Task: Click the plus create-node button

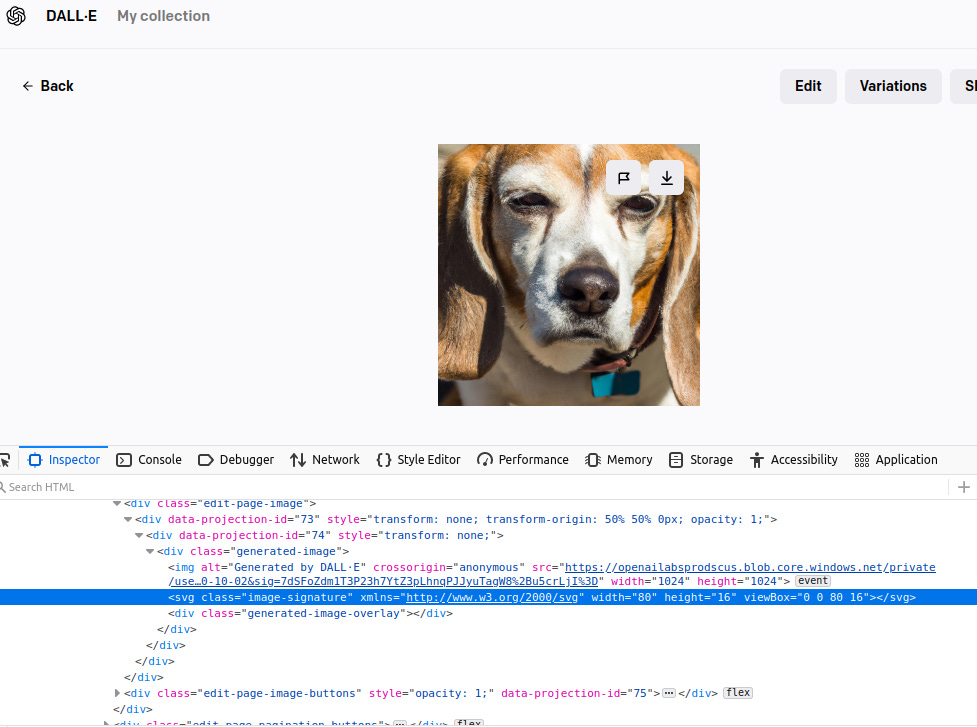Action: click(x=963, y=487)
